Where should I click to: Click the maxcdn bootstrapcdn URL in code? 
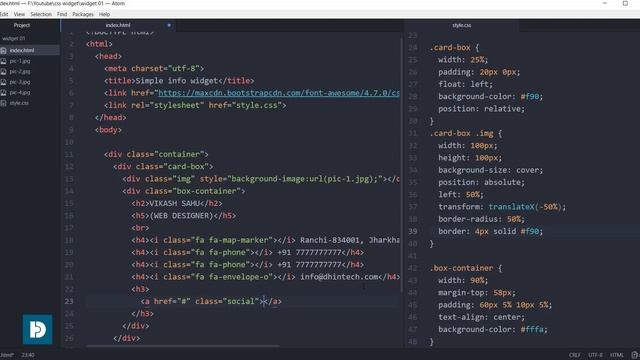point(279,93)
